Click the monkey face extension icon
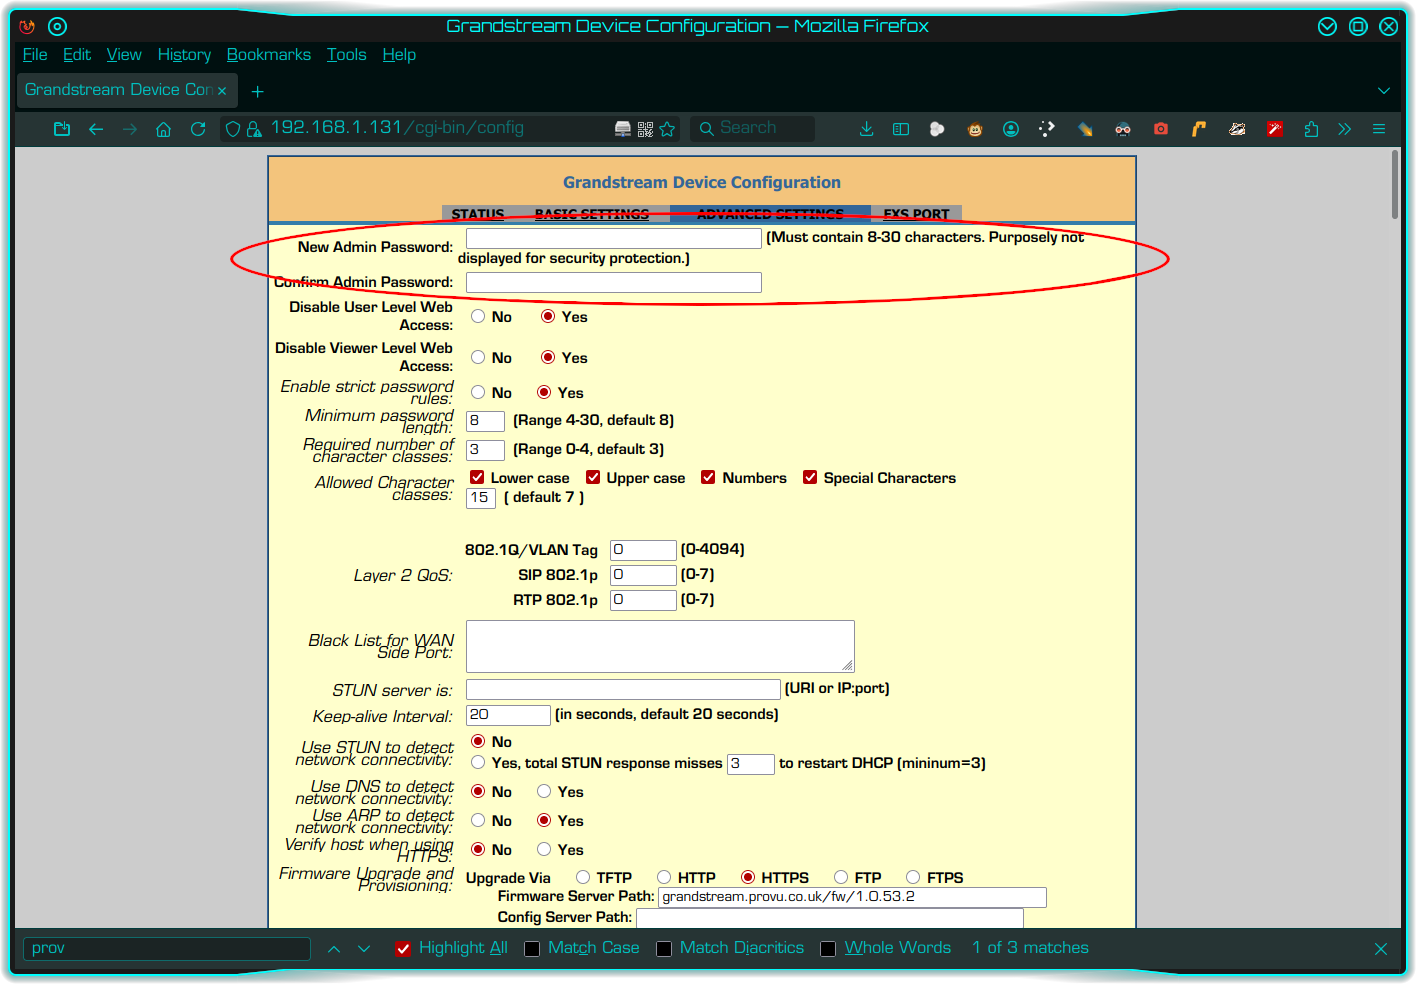The image size is (1416, 984). [975, 129]
